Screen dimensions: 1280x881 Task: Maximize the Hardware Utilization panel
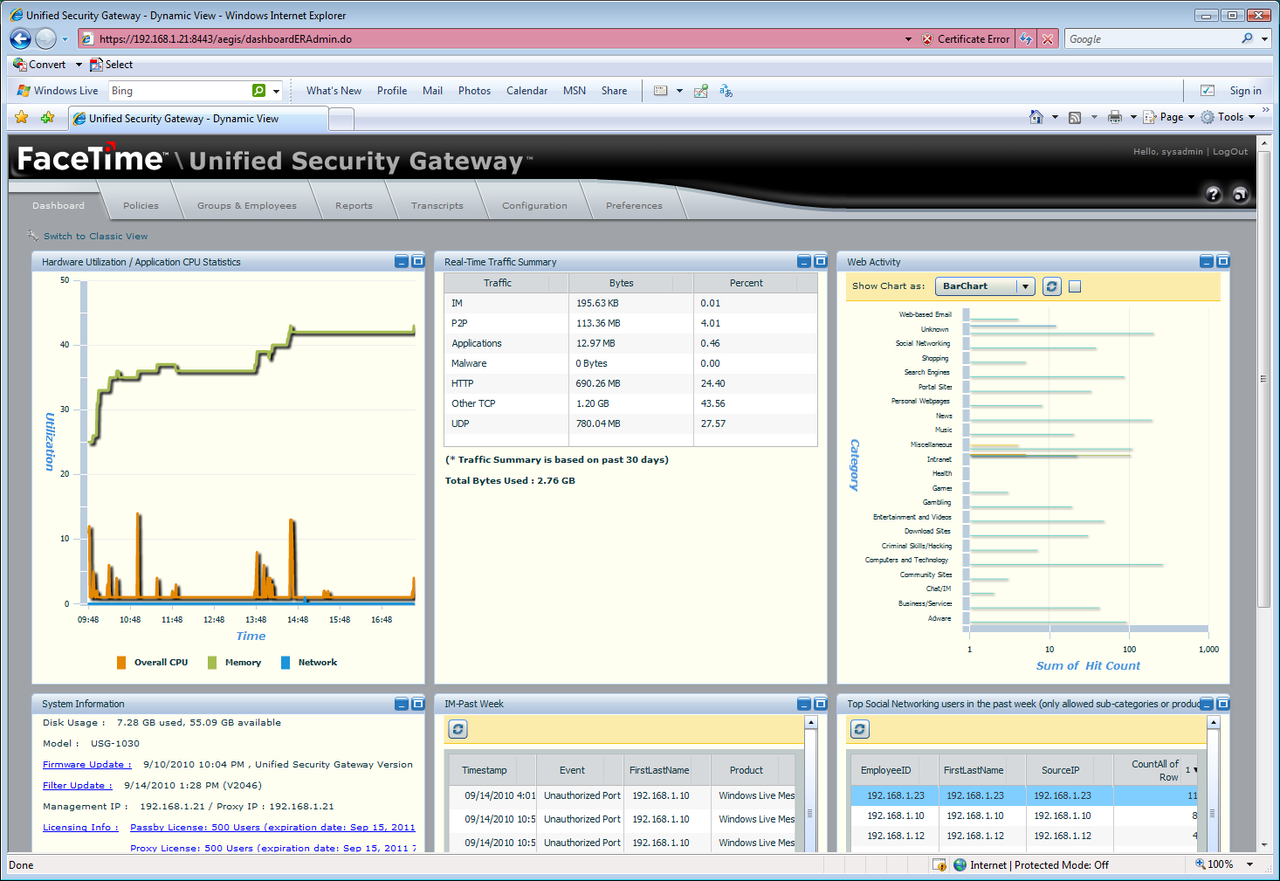click(417, 262)
